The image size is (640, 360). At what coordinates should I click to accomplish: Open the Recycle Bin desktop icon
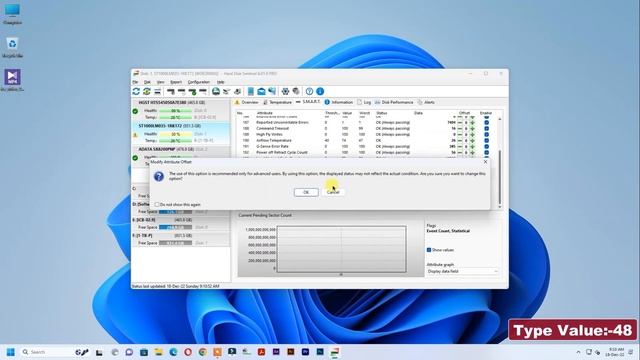pyautogui.click(x=12, y=47)
